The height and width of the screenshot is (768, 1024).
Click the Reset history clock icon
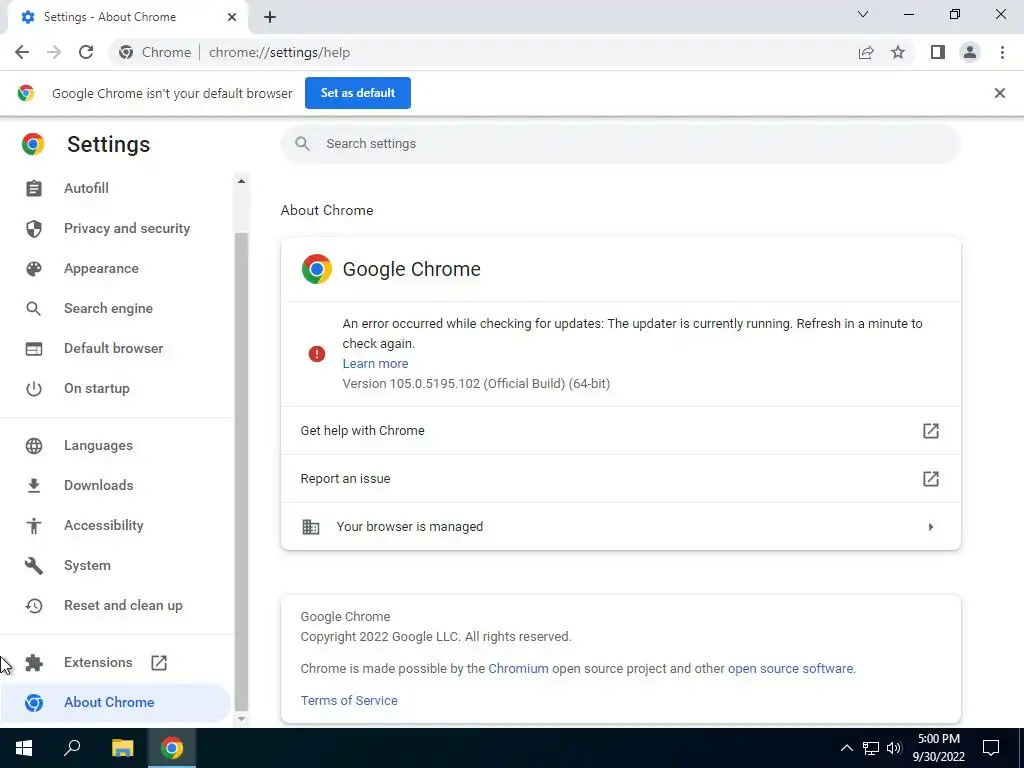point(34,605)
